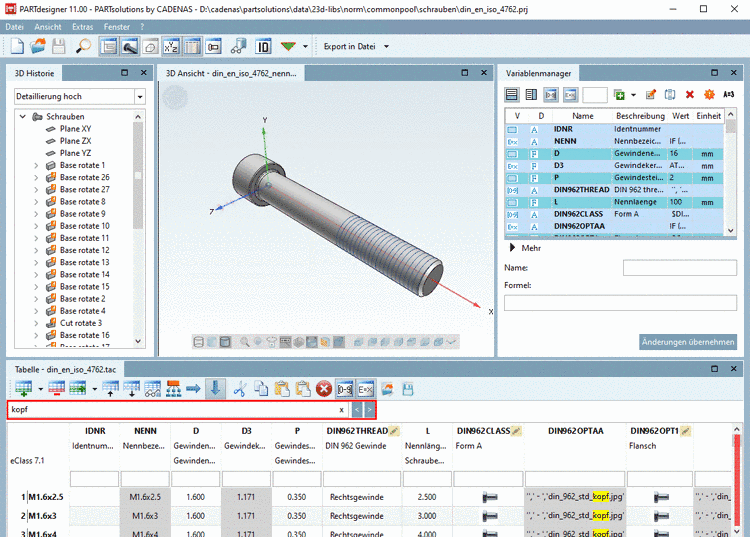Viewport: 750px width, 537px height.
Task: Click the green triangle icon in main toolbar
Action: tap(288, 46)
